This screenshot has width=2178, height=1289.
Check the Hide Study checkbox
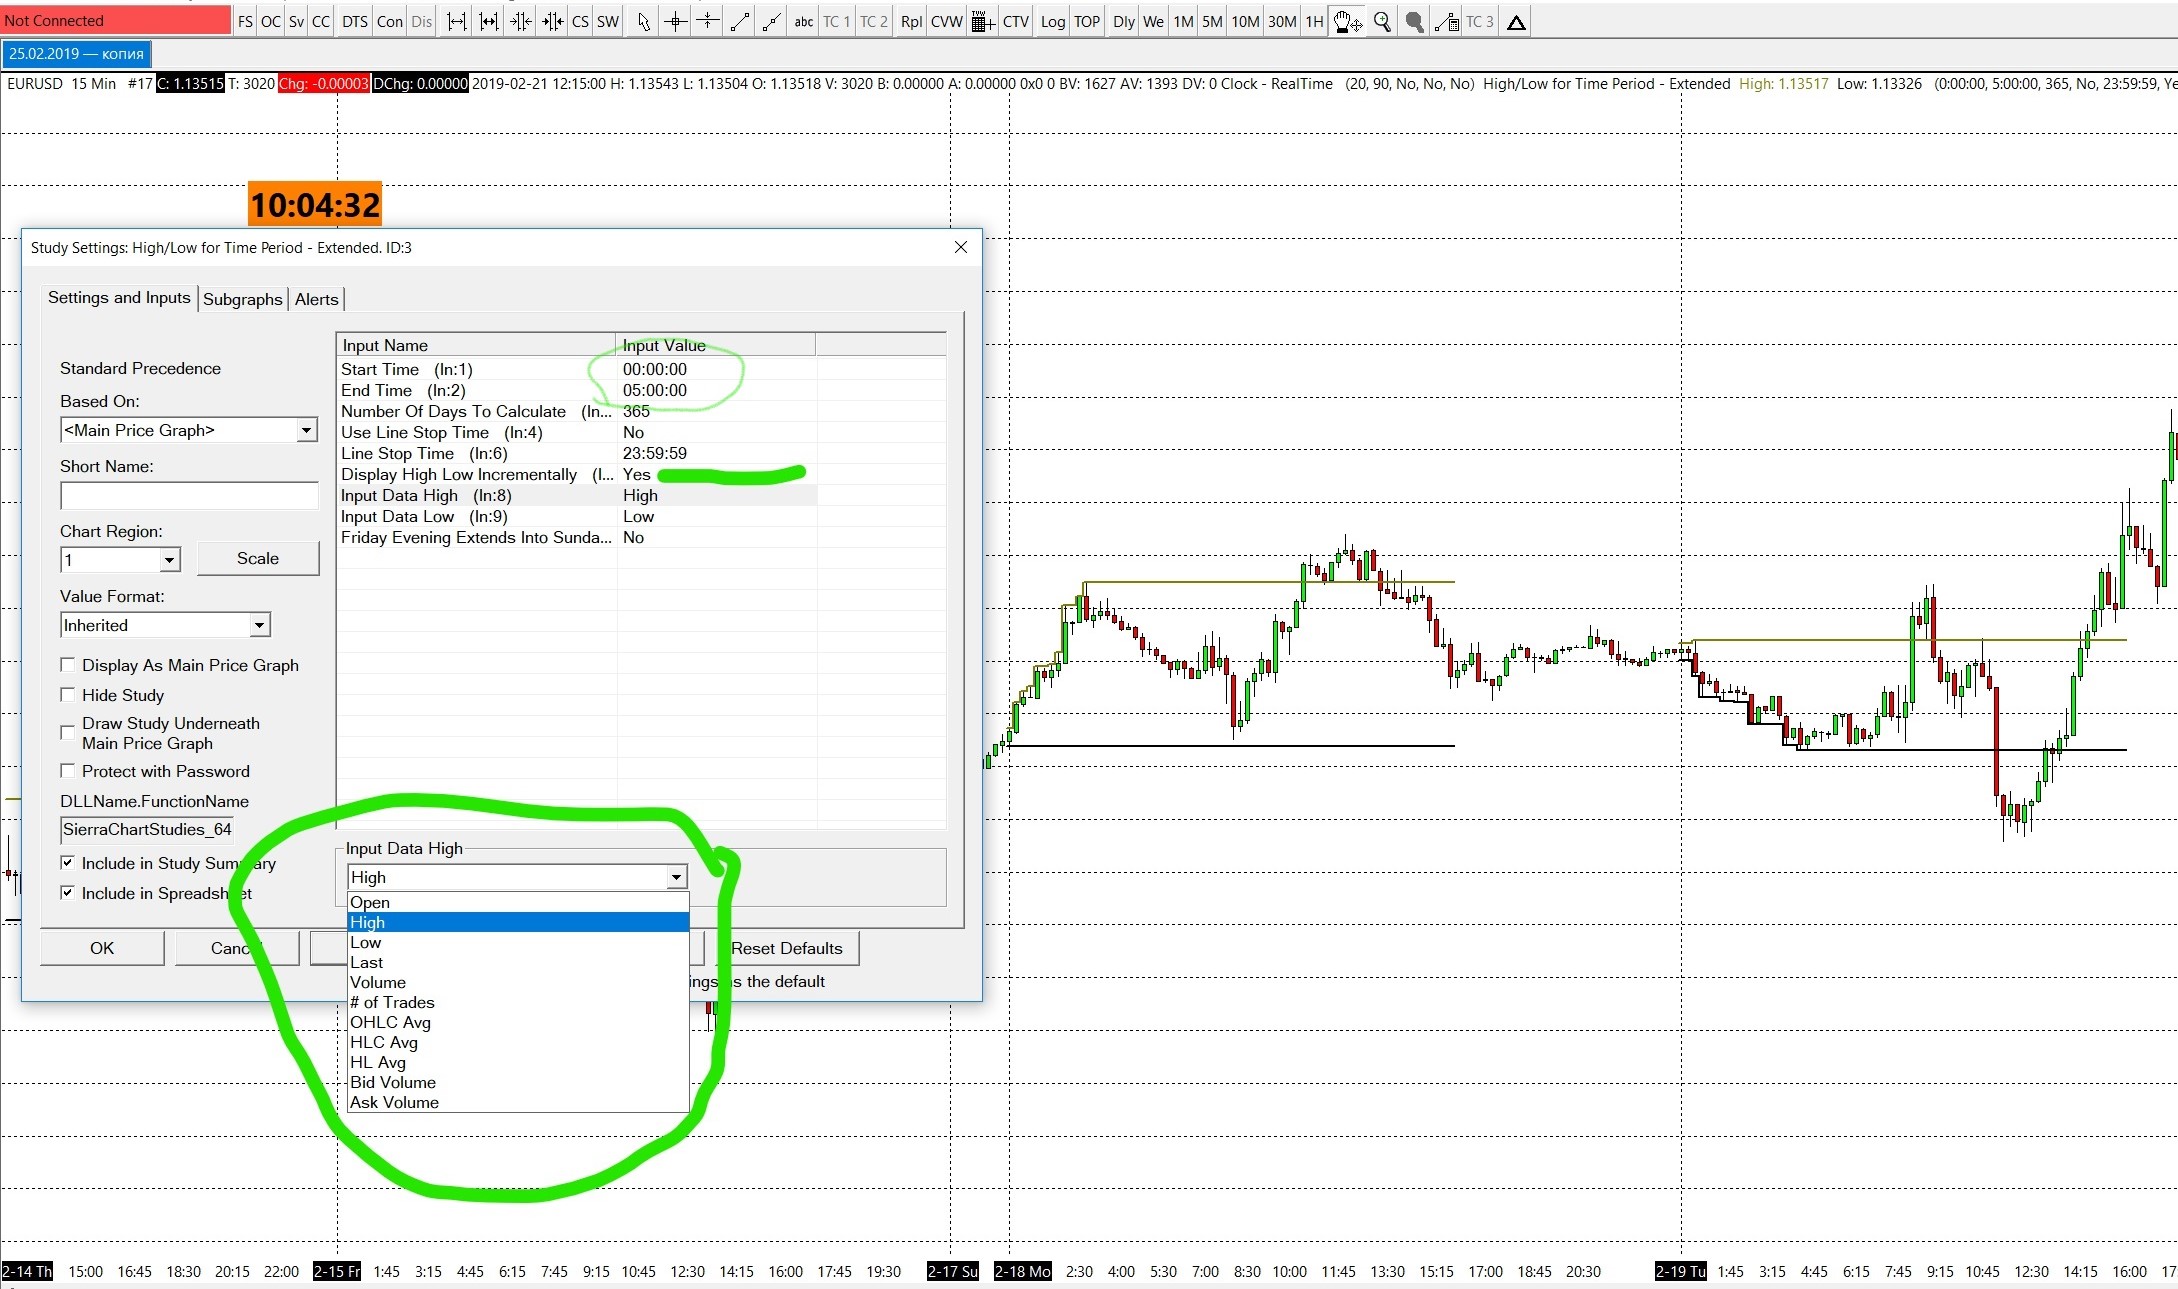[x=68, y=695]
